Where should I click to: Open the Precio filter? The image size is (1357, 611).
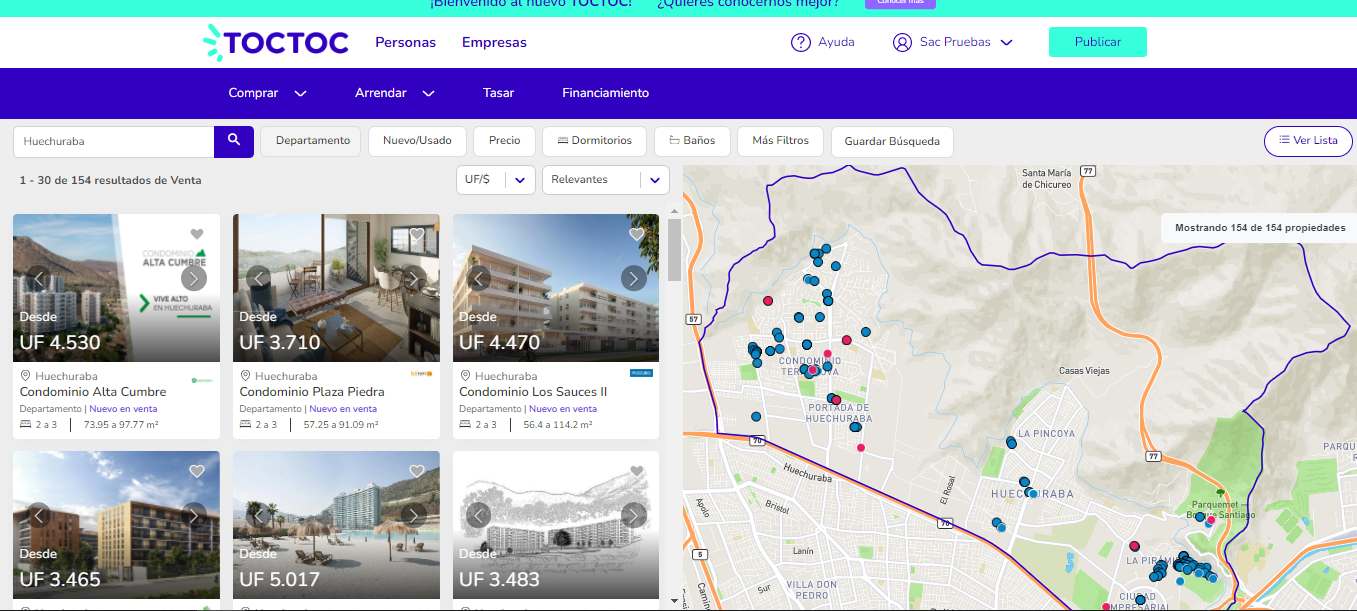[x=505, y=141]
